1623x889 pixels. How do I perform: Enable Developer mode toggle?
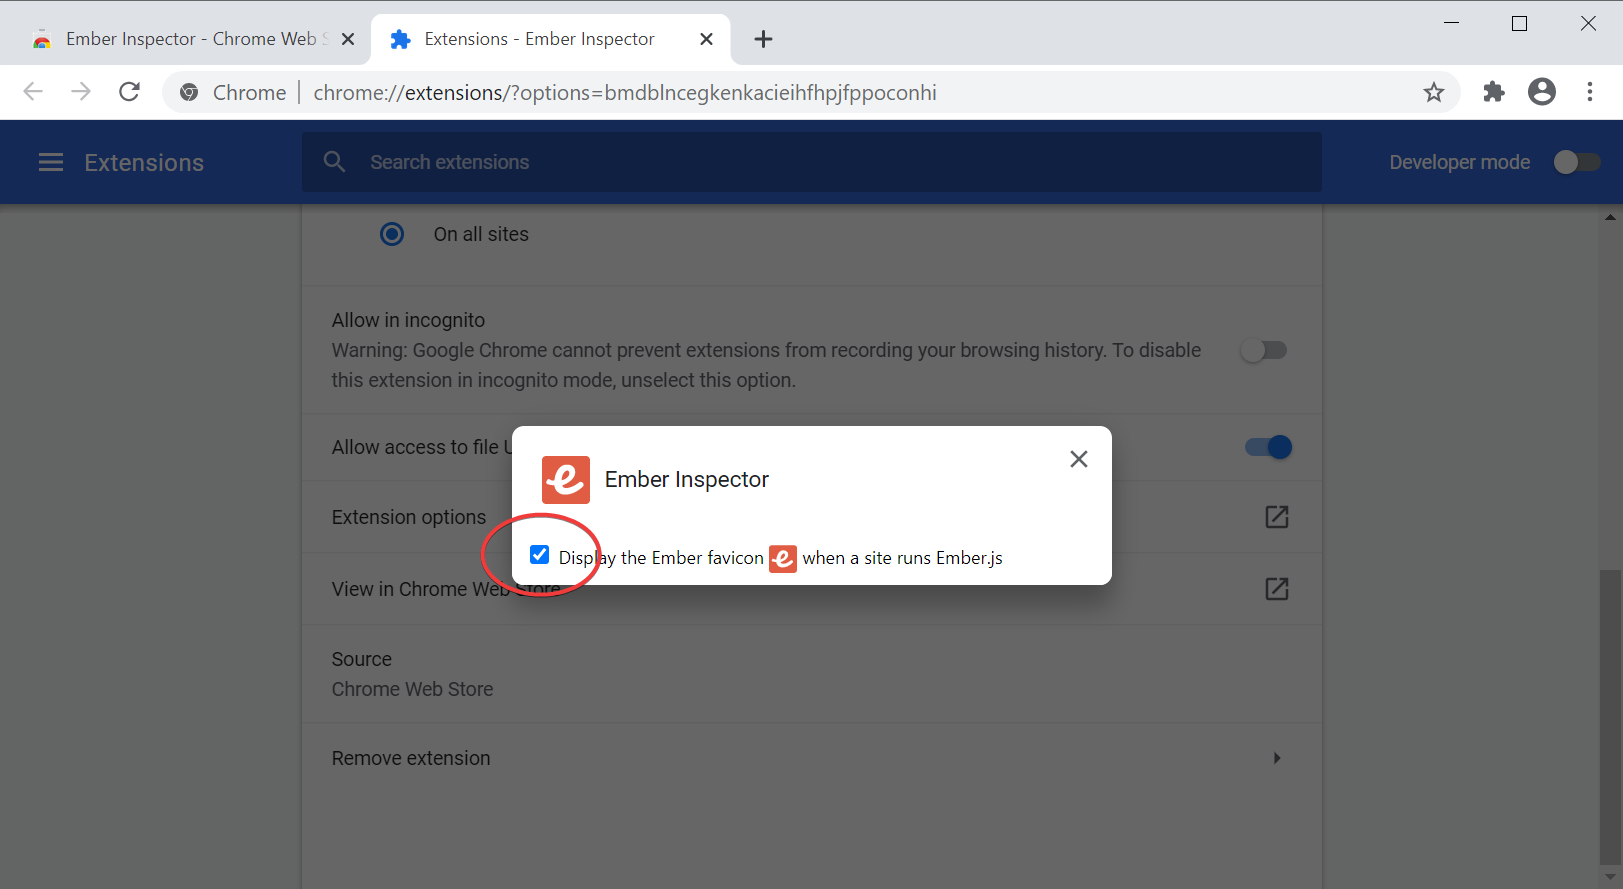point(1576,162)
